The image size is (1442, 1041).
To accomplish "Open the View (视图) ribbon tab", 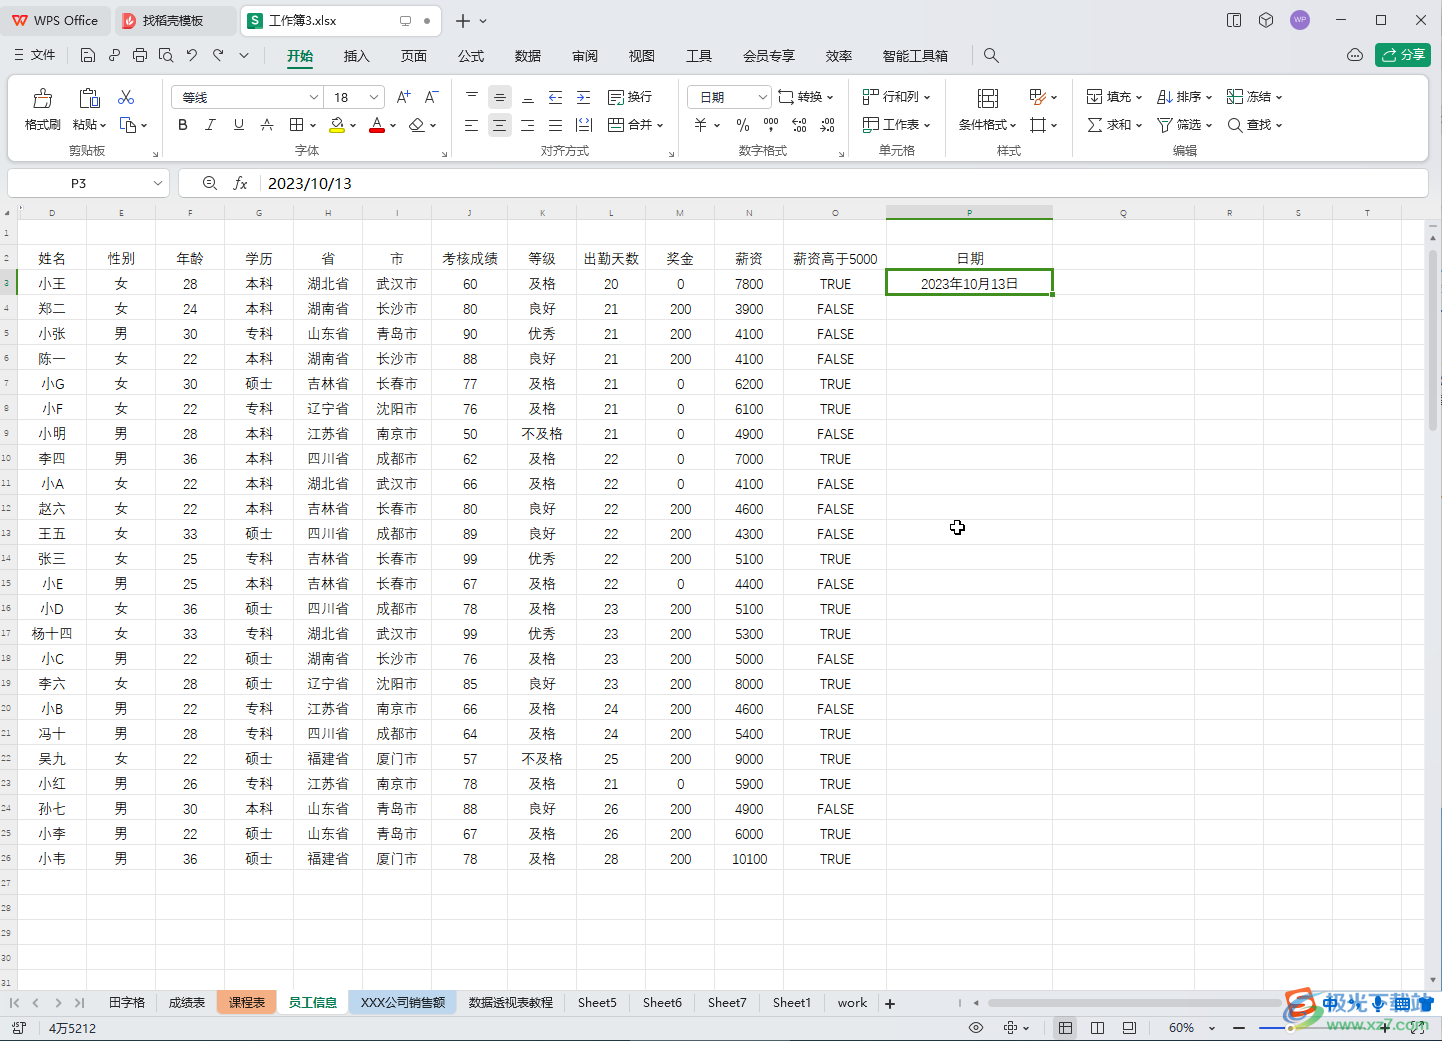I will point(642,56).
